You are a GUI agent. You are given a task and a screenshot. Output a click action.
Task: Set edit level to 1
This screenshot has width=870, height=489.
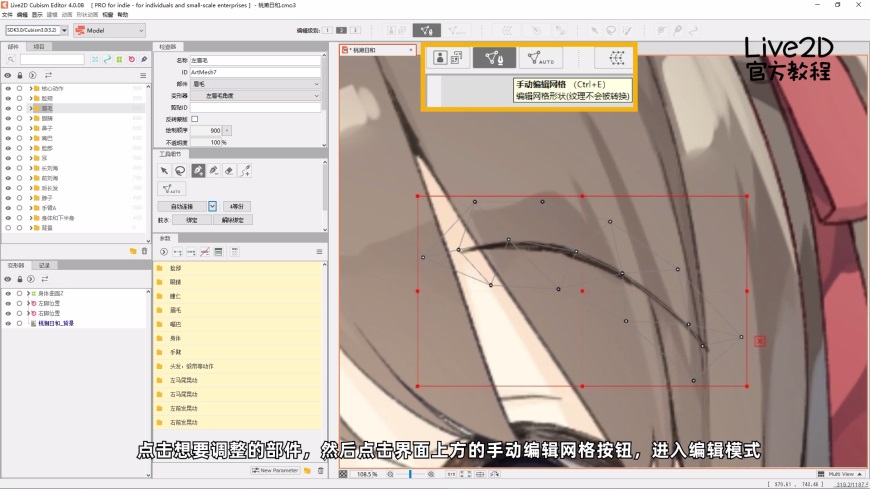tap(327, 31)
